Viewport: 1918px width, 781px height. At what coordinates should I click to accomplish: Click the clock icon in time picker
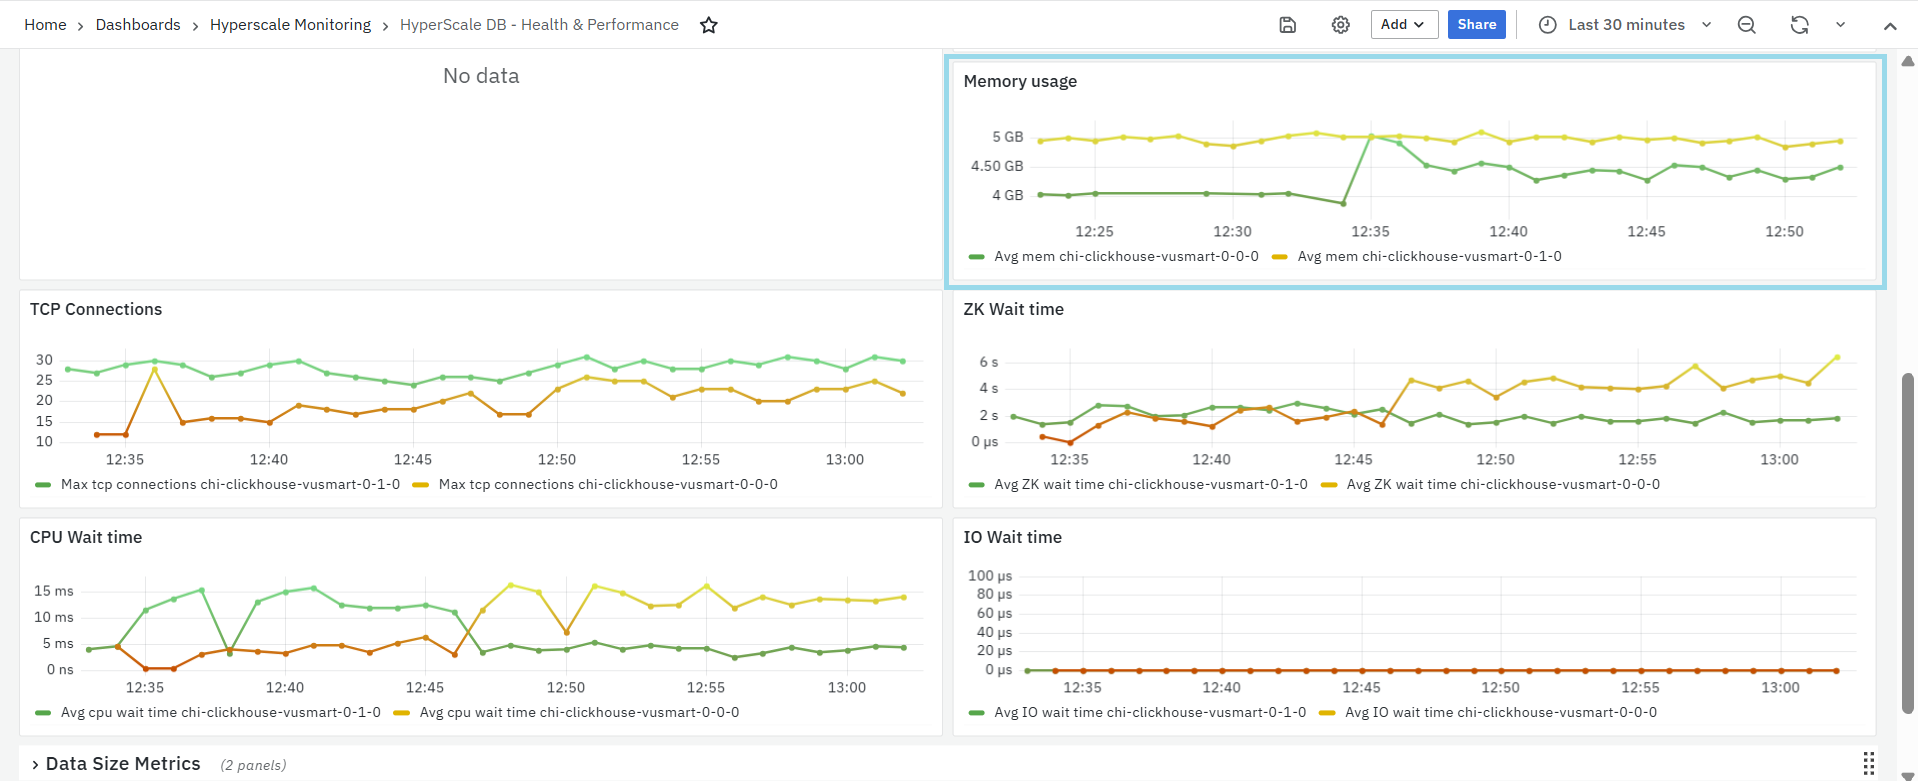coord(1547,25)
